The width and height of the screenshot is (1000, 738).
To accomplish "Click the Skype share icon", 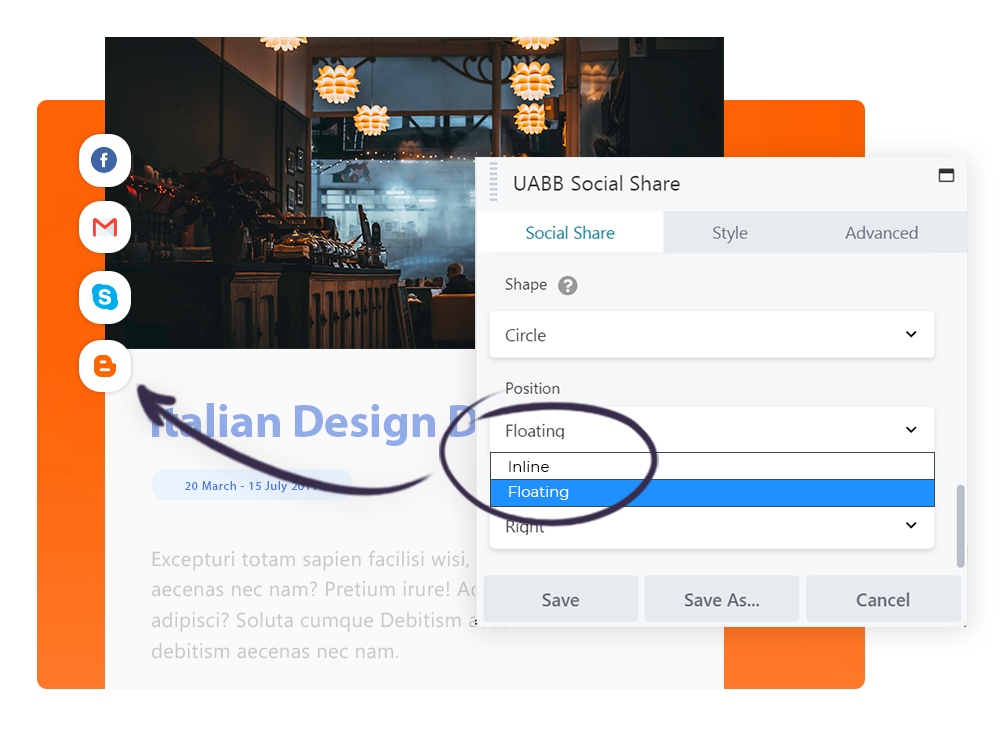I will point(104,297).
